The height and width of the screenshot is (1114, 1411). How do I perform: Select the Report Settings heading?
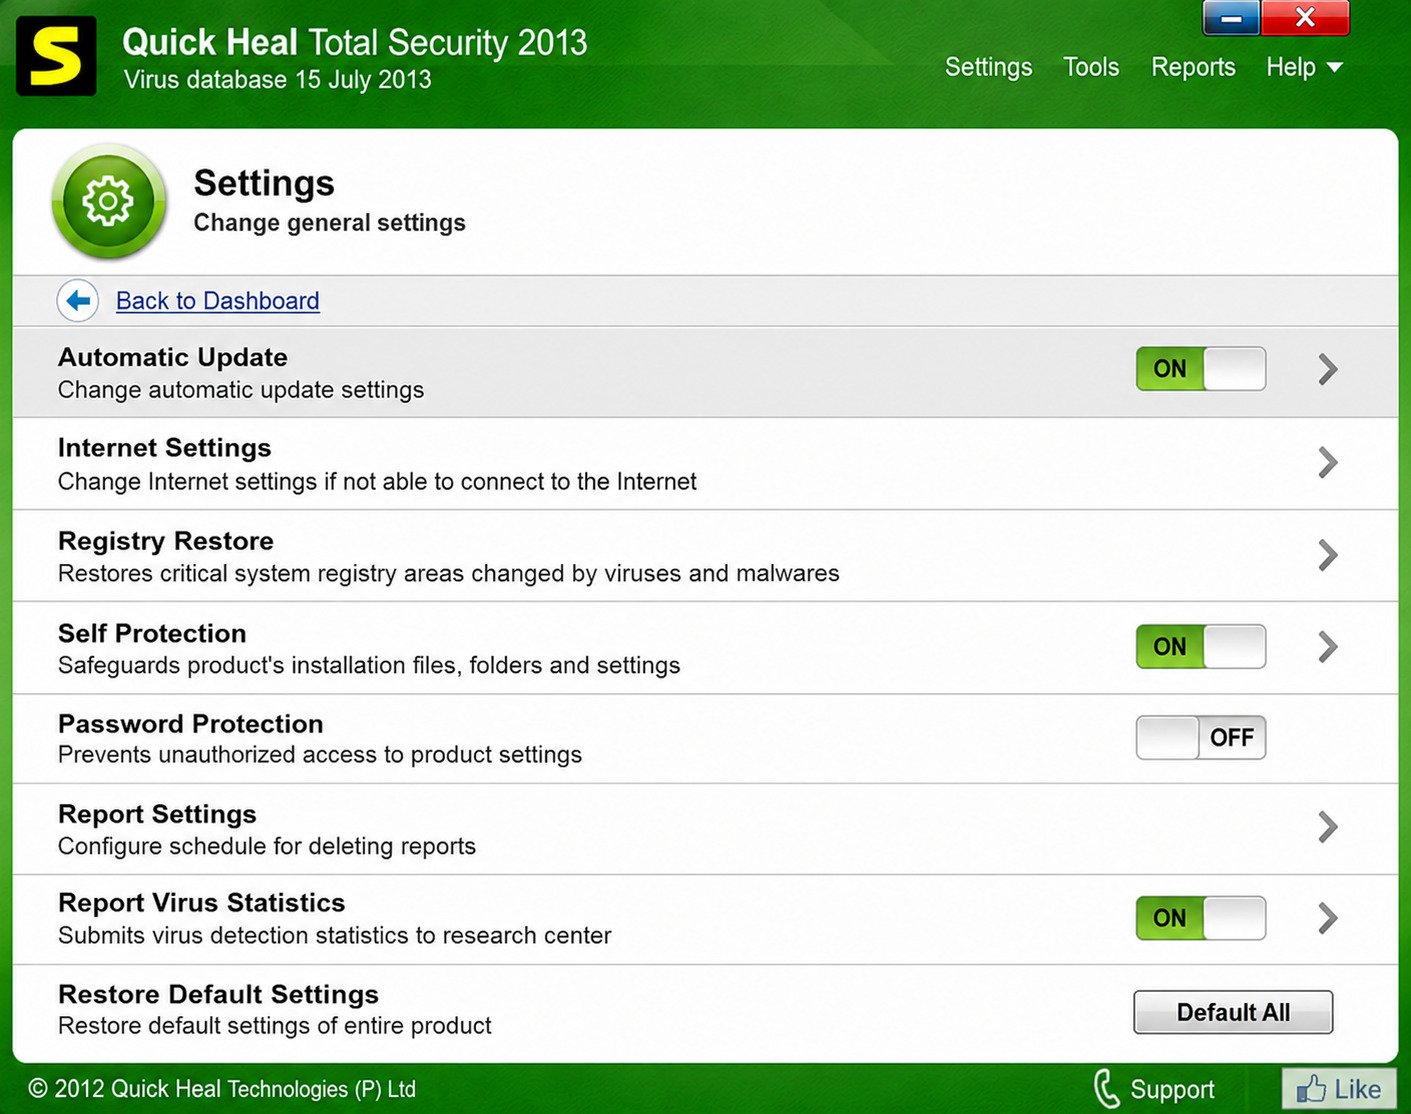157,814
